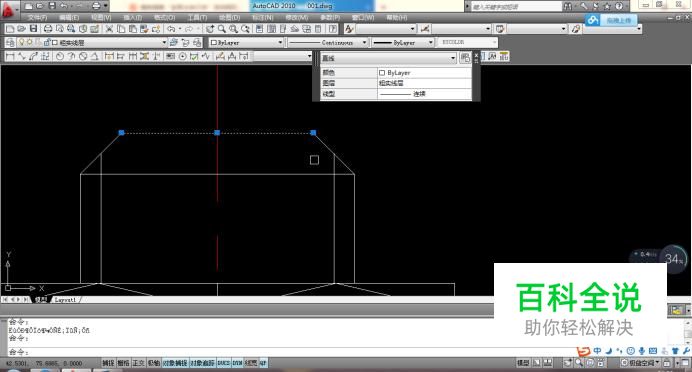Select the Radius dimension tool icon

click(x=60, y=56)
